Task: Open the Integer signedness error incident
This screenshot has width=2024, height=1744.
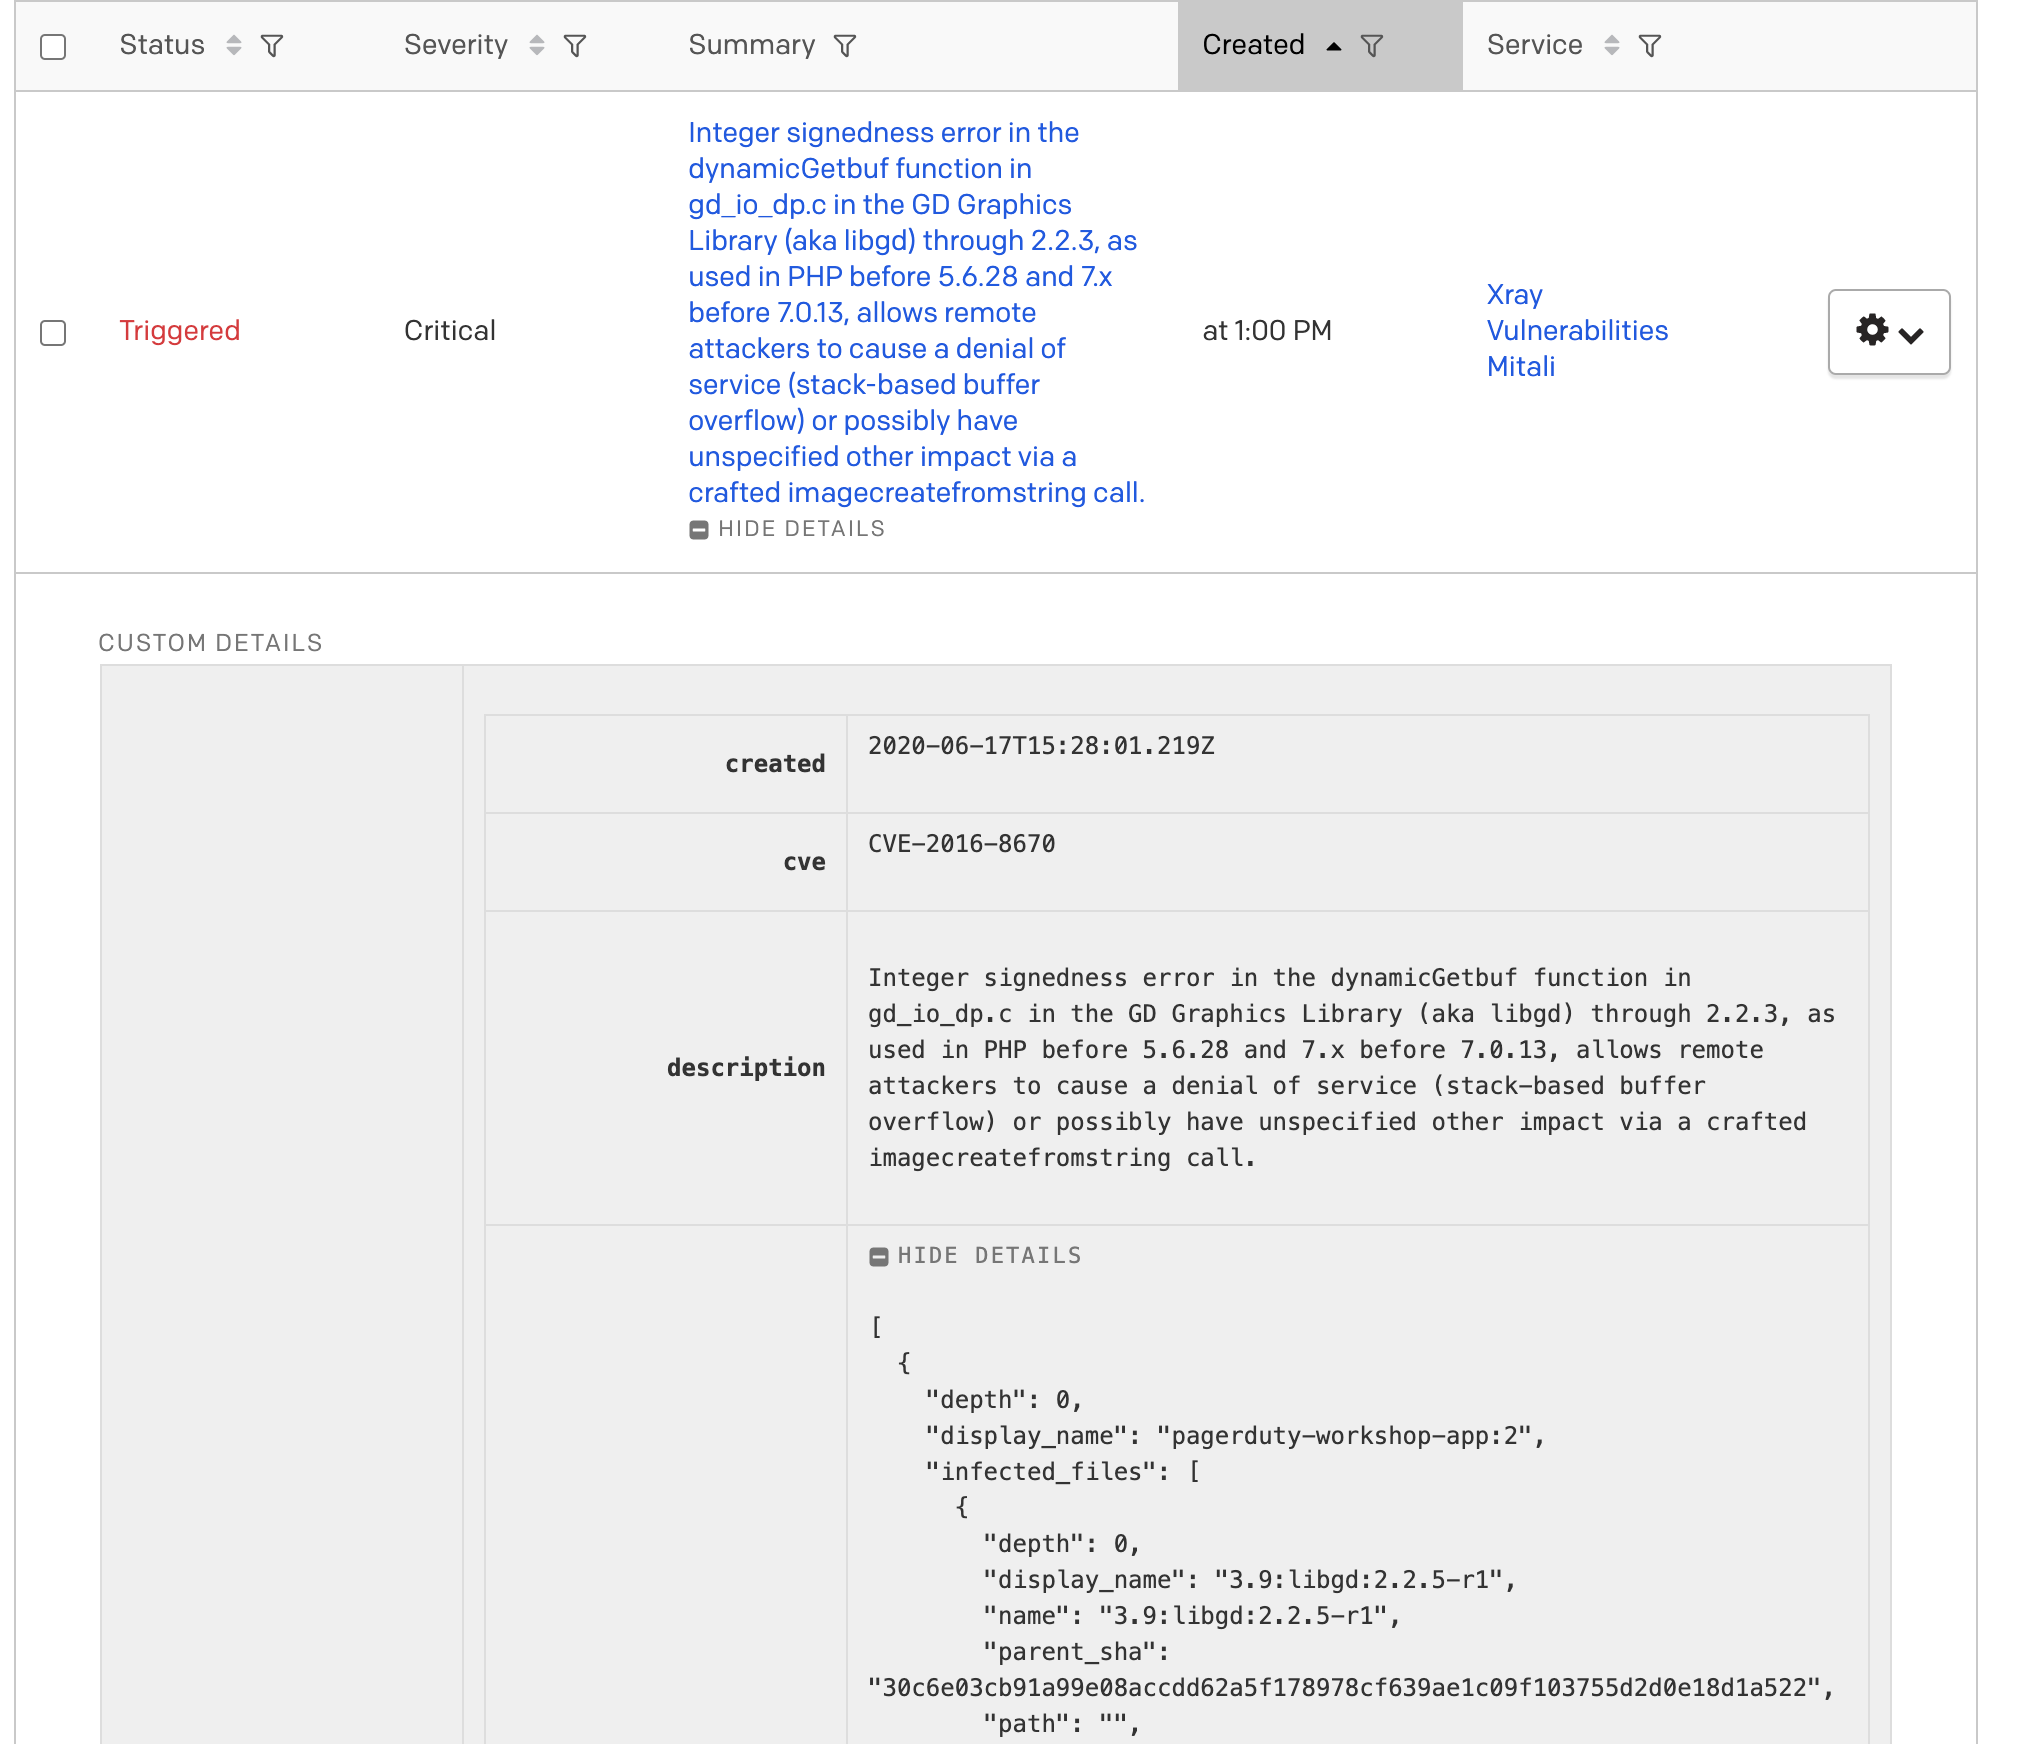Action: (x=916, y=312)
